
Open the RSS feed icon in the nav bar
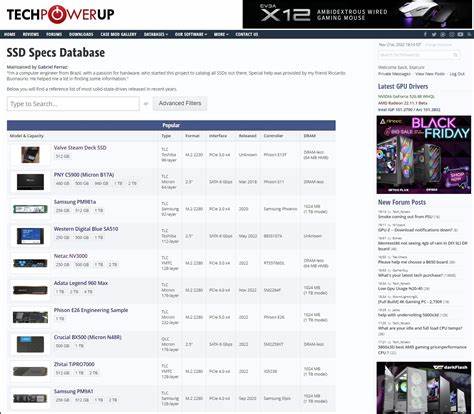pos(469,34)
